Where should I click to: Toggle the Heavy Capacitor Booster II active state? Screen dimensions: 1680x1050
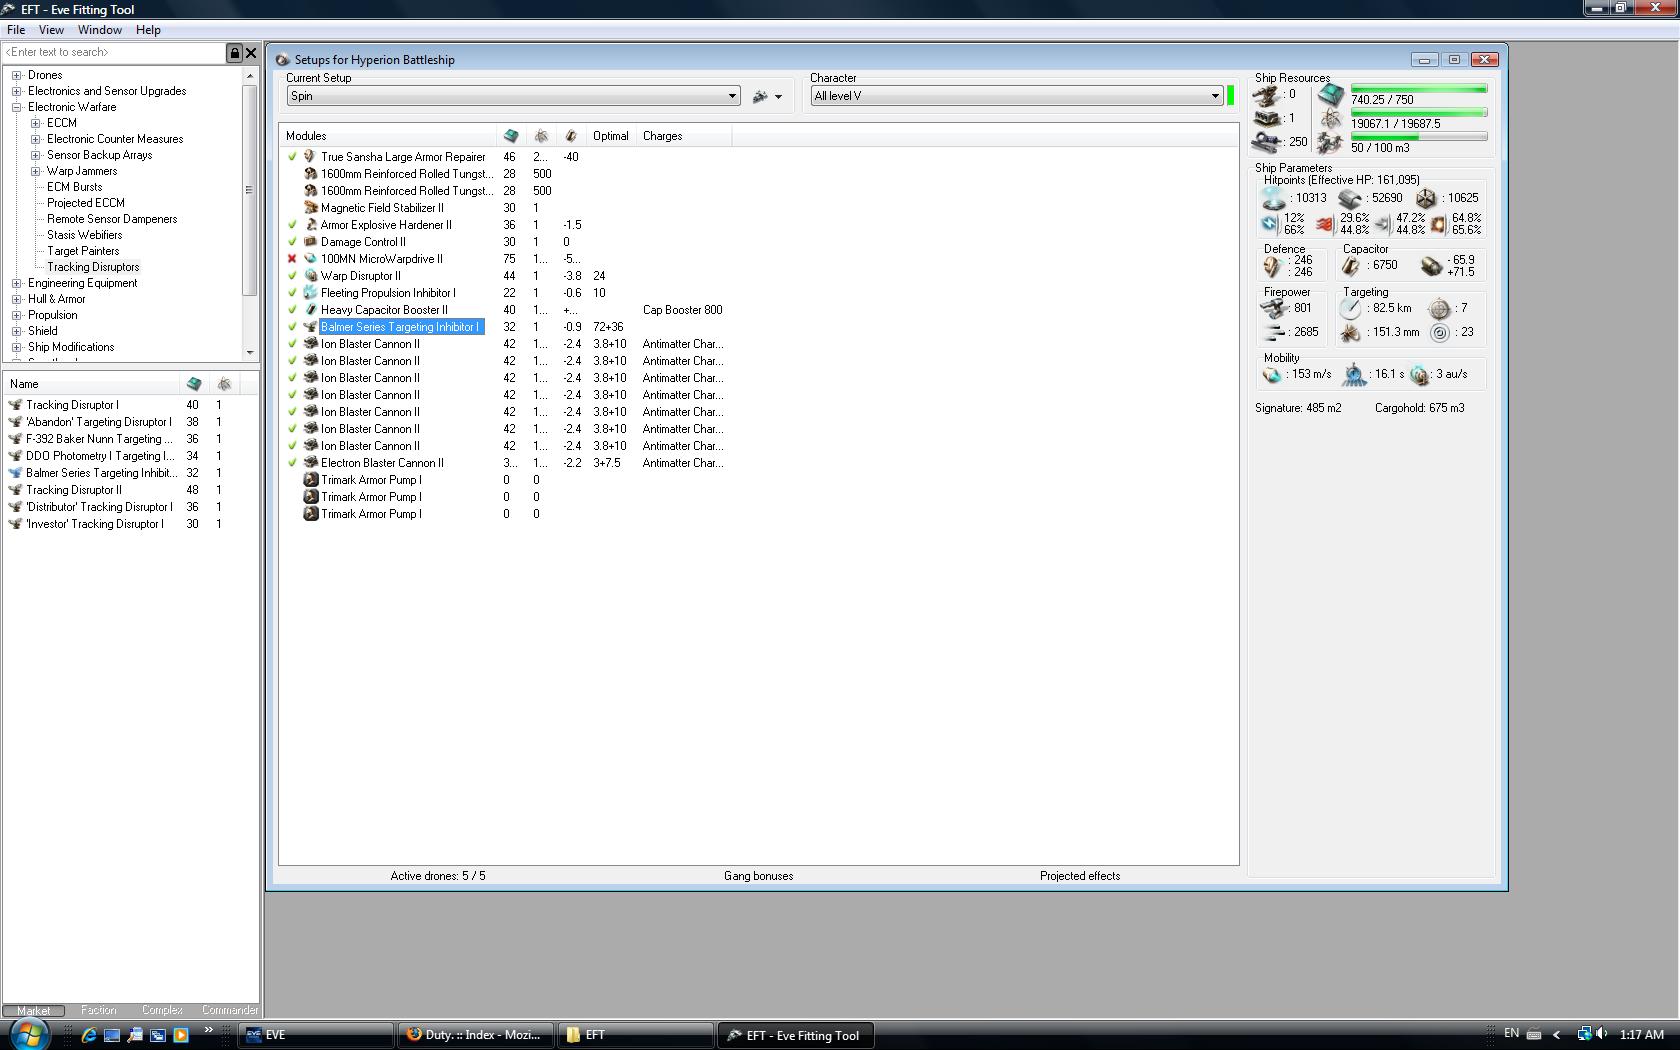tap(292, 310)
